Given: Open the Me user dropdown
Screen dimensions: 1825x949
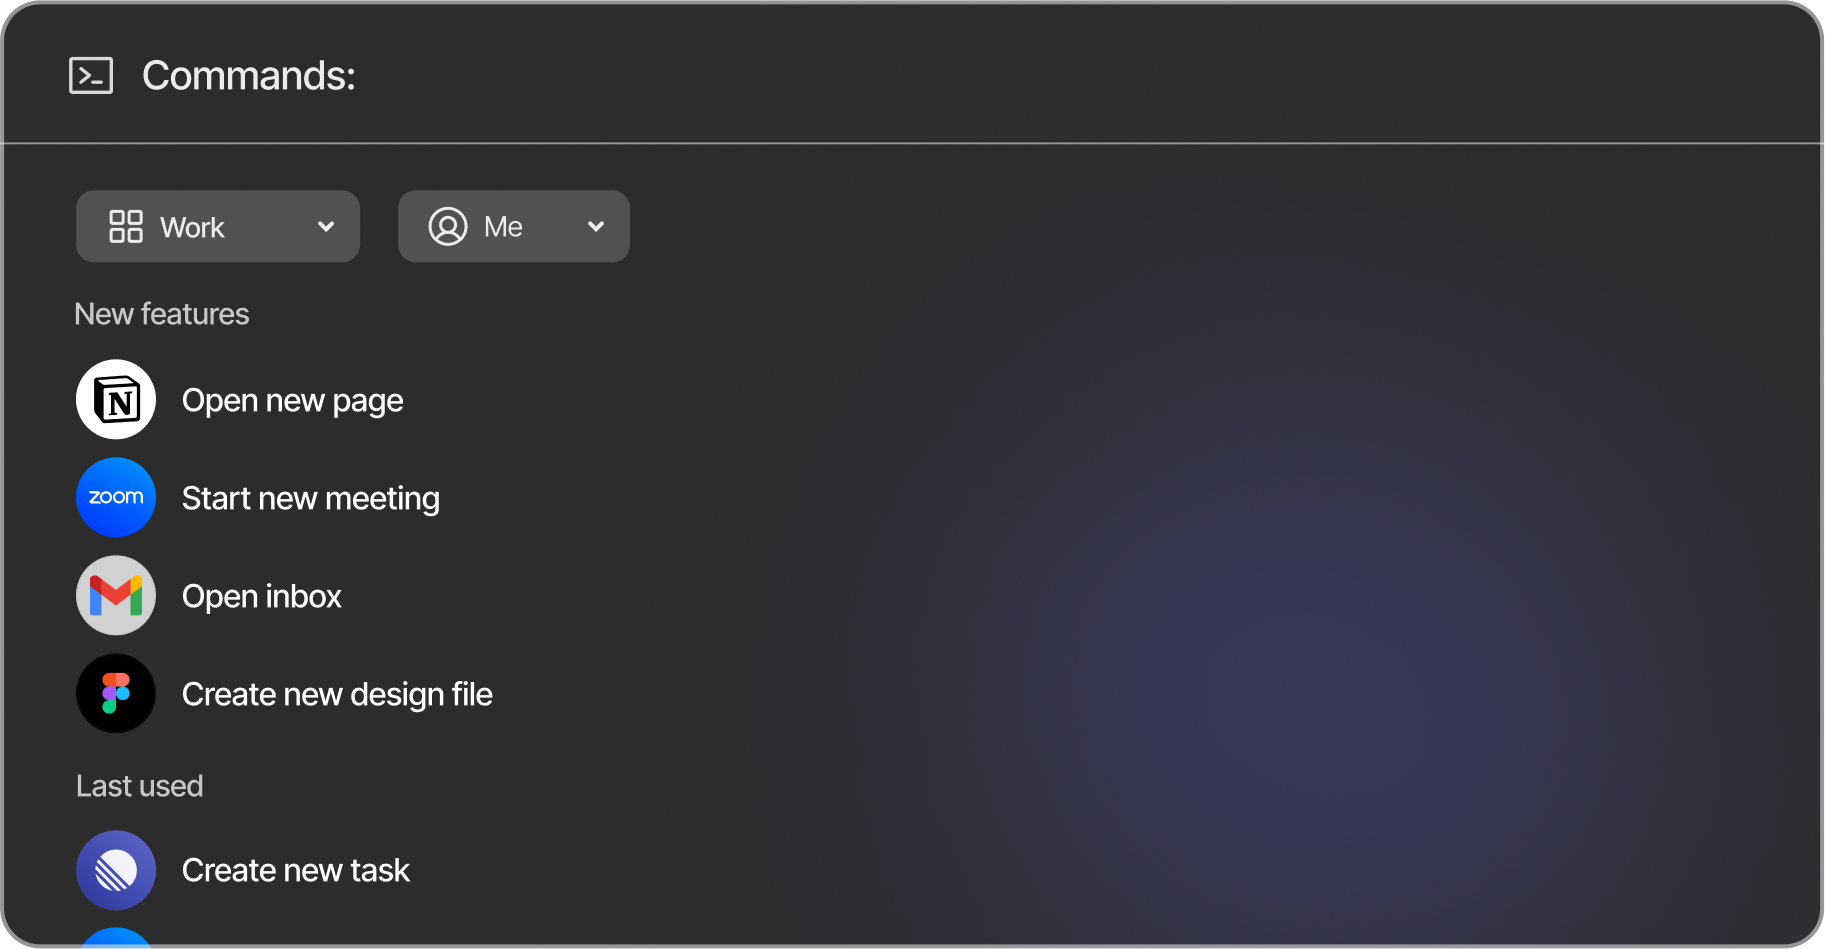Looking at the screenshot, I should (513, 227).
